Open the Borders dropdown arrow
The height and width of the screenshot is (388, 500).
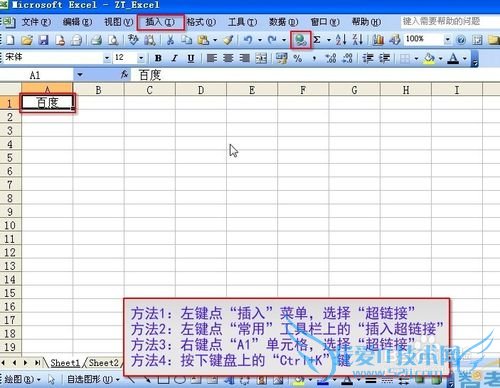[x=416, y=59]
